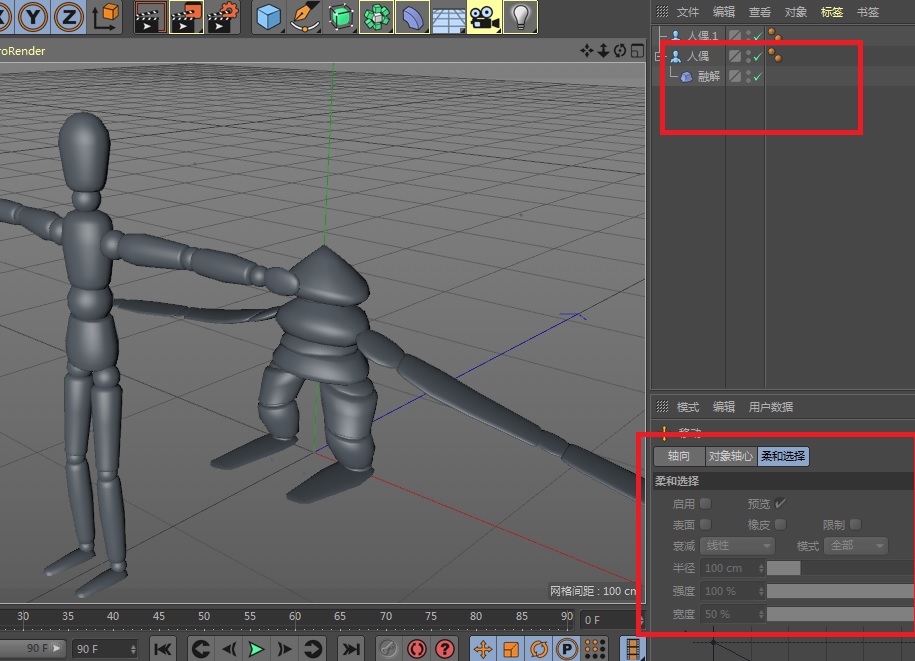Viewport: 915px width, 661px height.
Task: Render the active view clapperboard icon
Action: pos(150,17)
